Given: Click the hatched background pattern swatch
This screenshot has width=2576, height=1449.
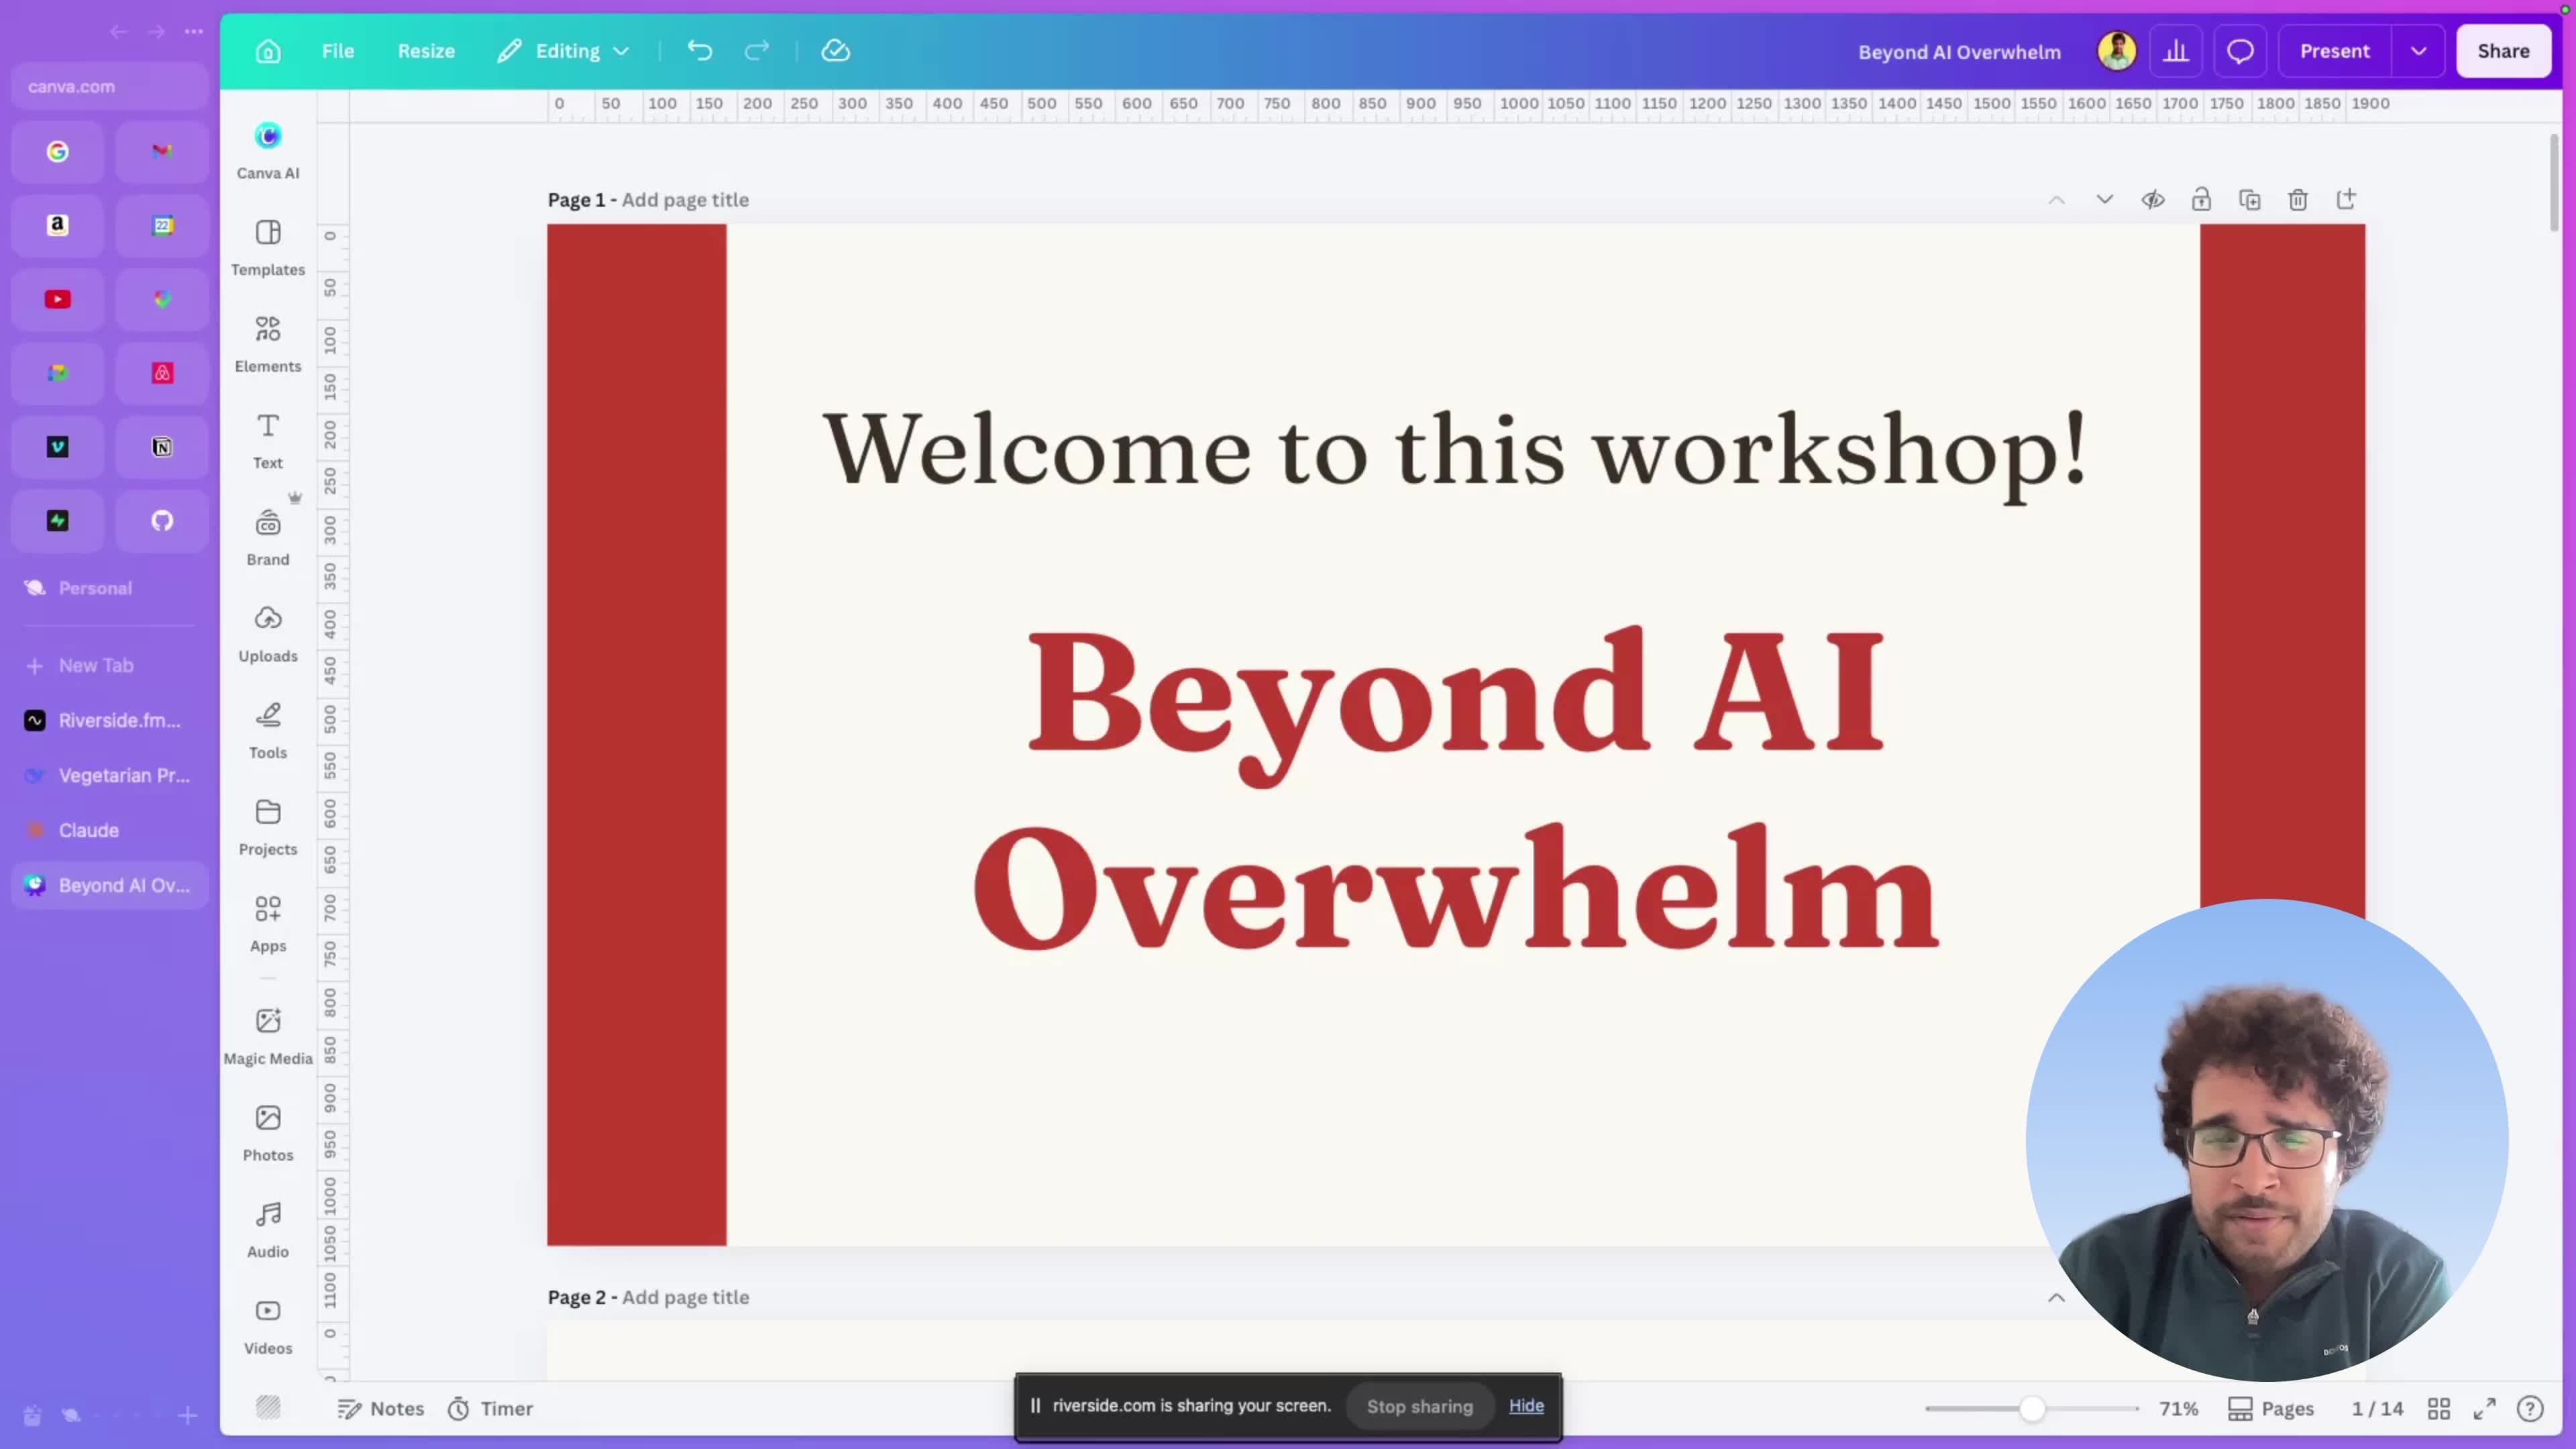Looking at the screenshot, I should [x=268, y=1407].
